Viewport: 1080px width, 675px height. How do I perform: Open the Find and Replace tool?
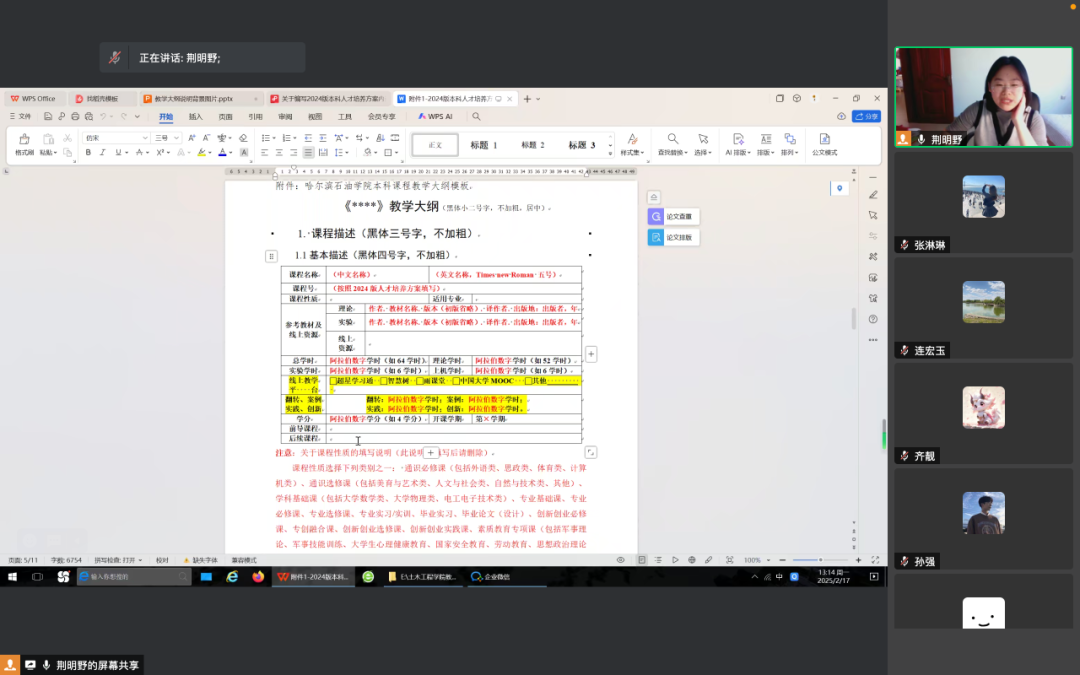(672, 144)
